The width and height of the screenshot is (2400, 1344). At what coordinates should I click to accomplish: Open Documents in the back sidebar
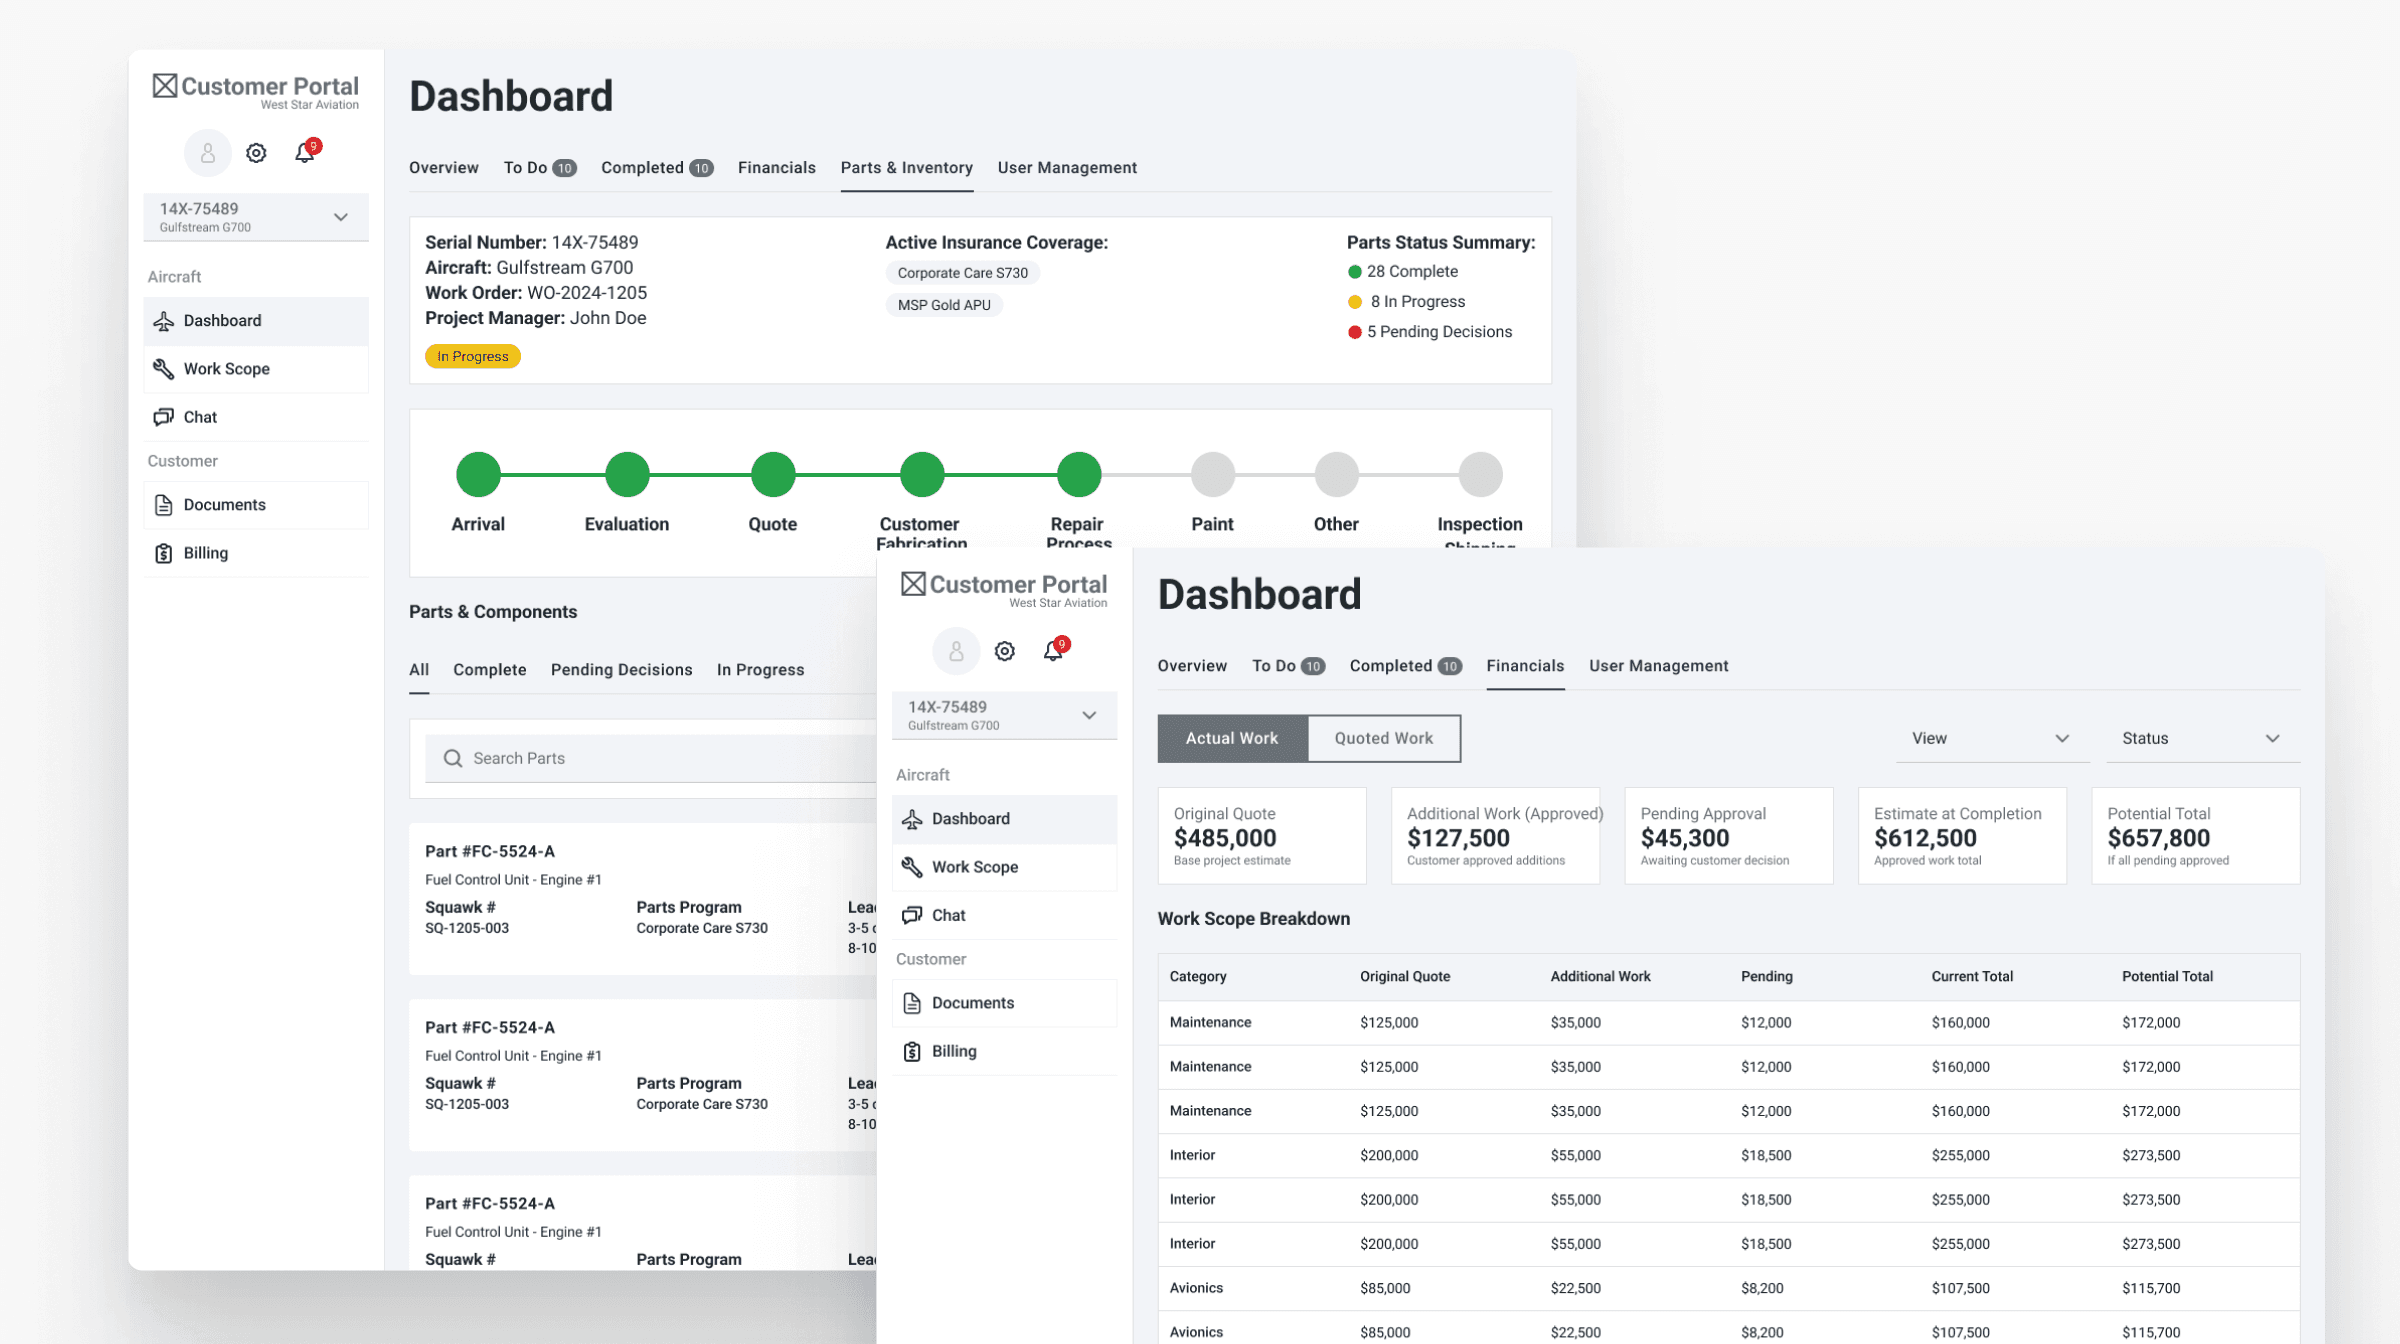tap(224, 505)
